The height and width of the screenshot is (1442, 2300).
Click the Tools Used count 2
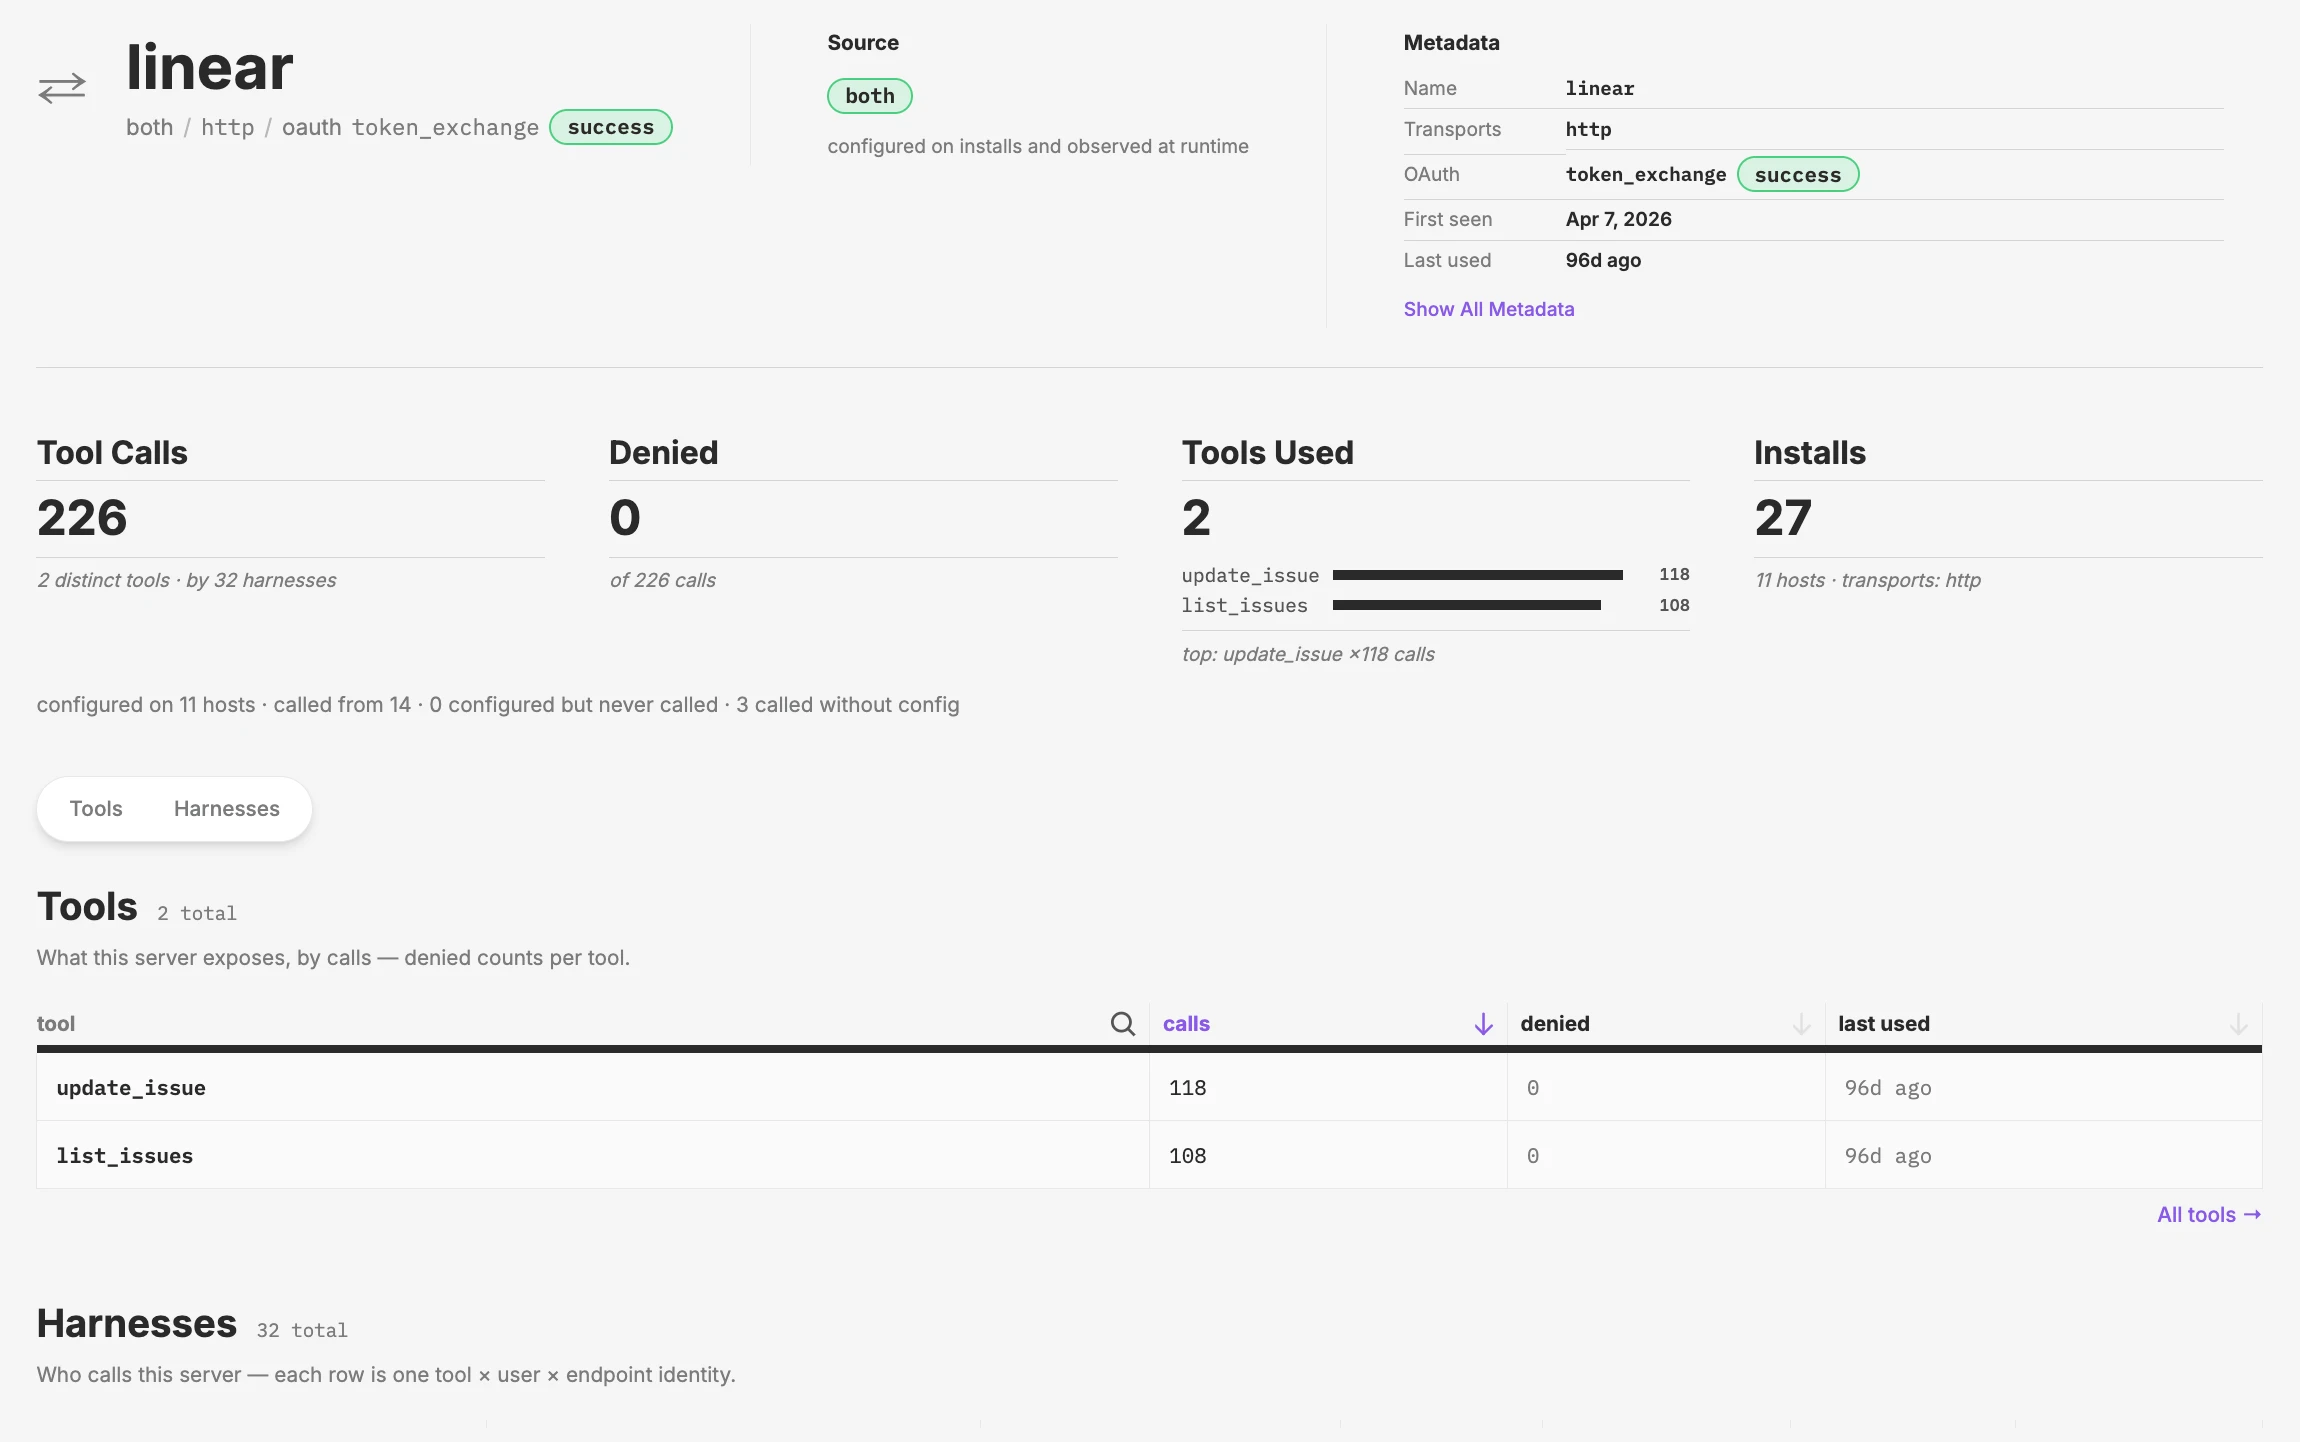click(x=1196, y=517)
